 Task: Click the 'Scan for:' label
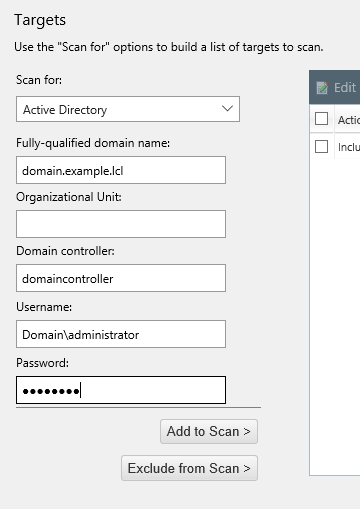[x=39, y=80]
